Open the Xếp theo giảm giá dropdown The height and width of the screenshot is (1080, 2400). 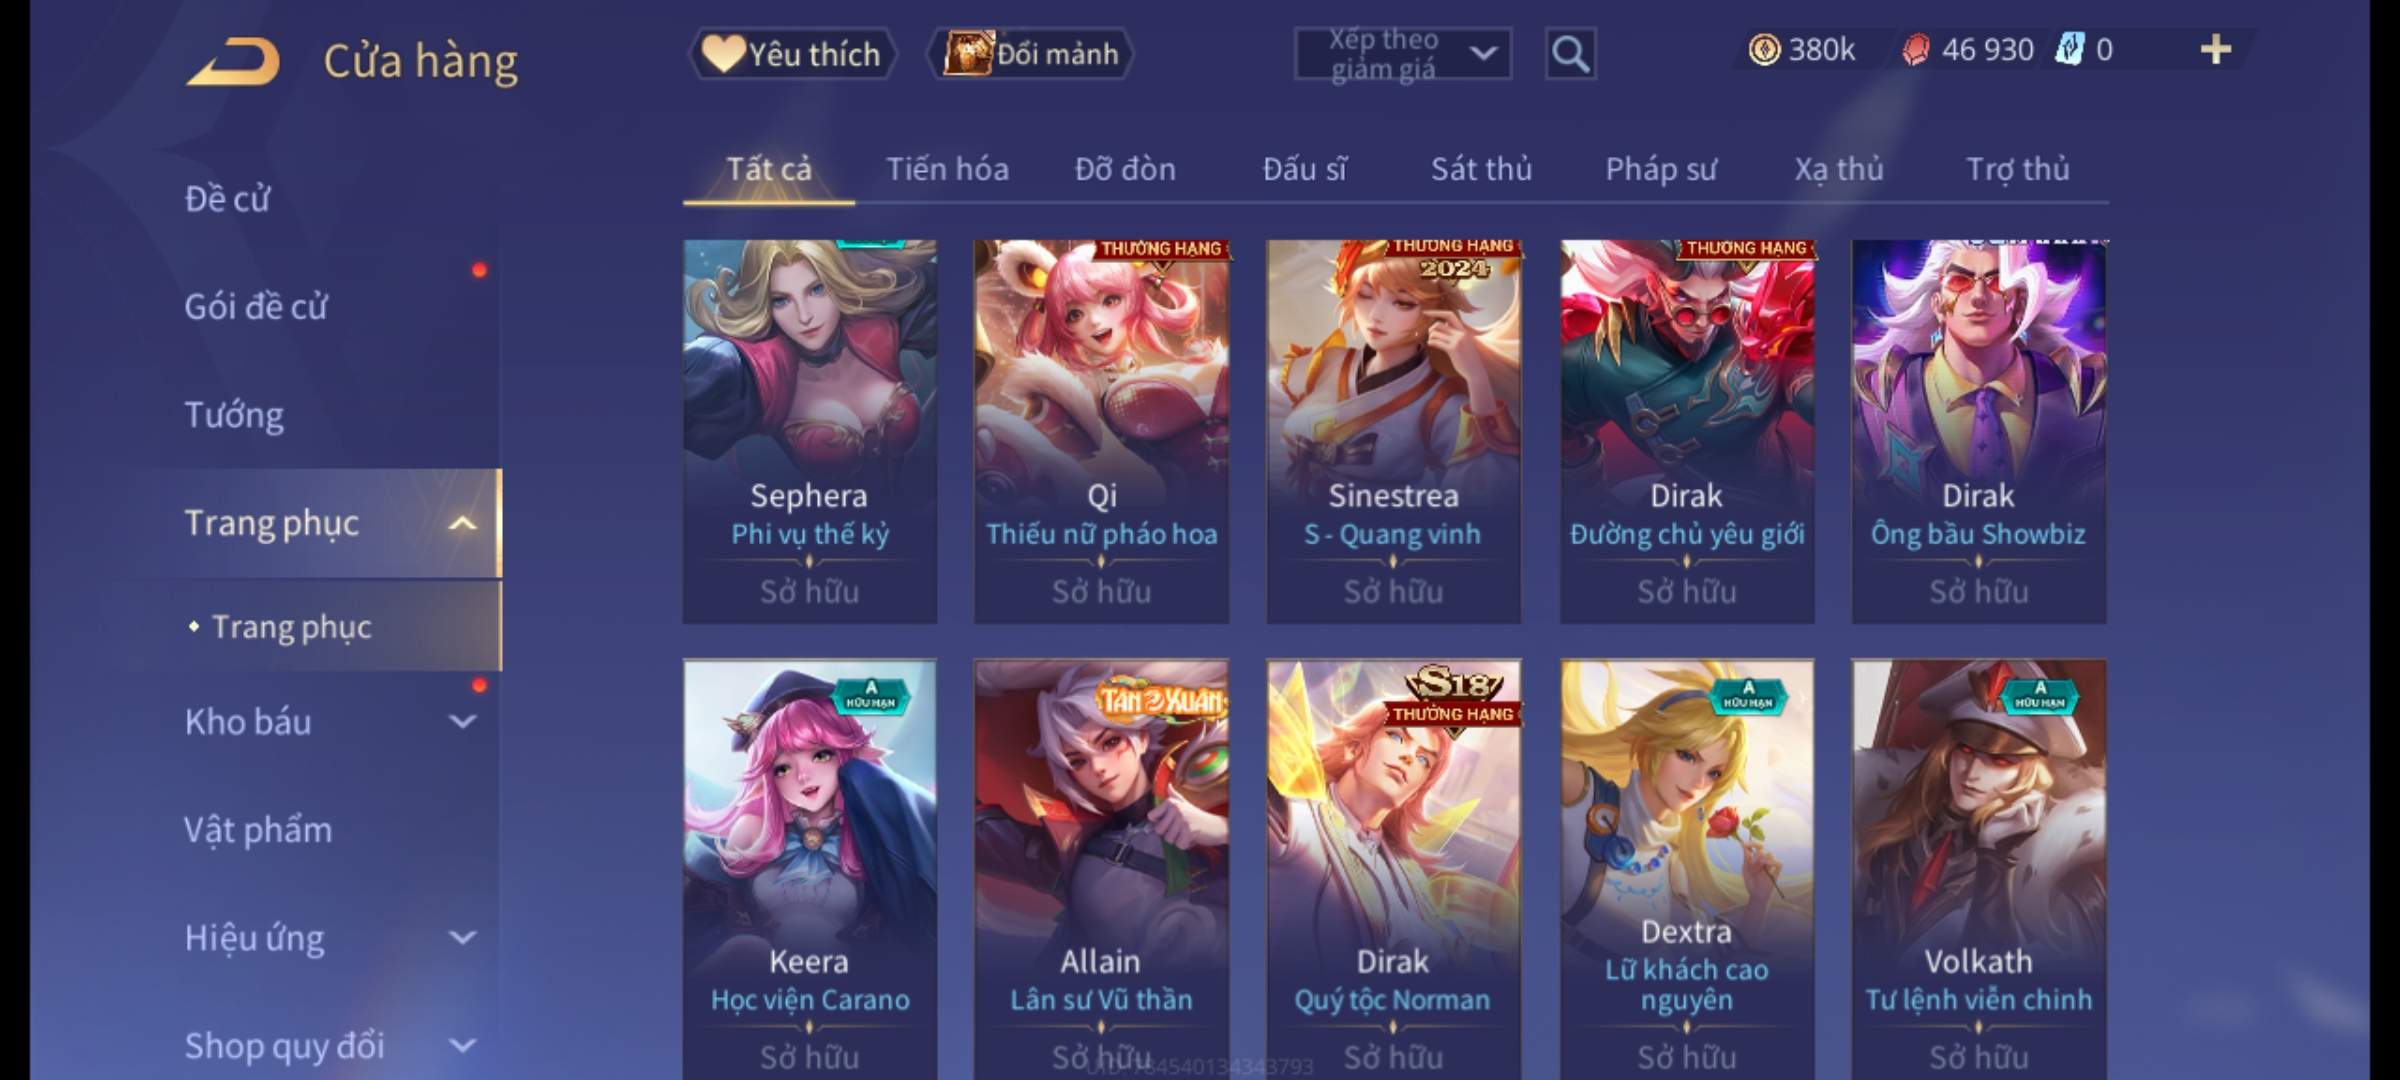point(1403,54)
